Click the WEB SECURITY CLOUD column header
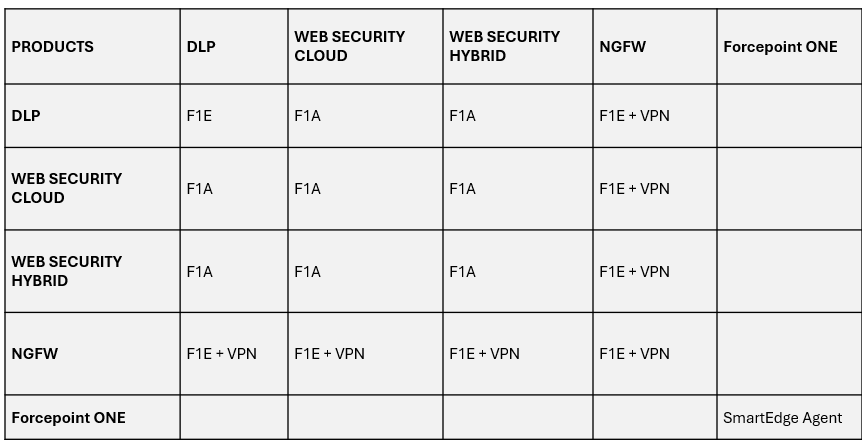This screenshot has height=442, width=862. pyautogui.click(x=349, y=47)
